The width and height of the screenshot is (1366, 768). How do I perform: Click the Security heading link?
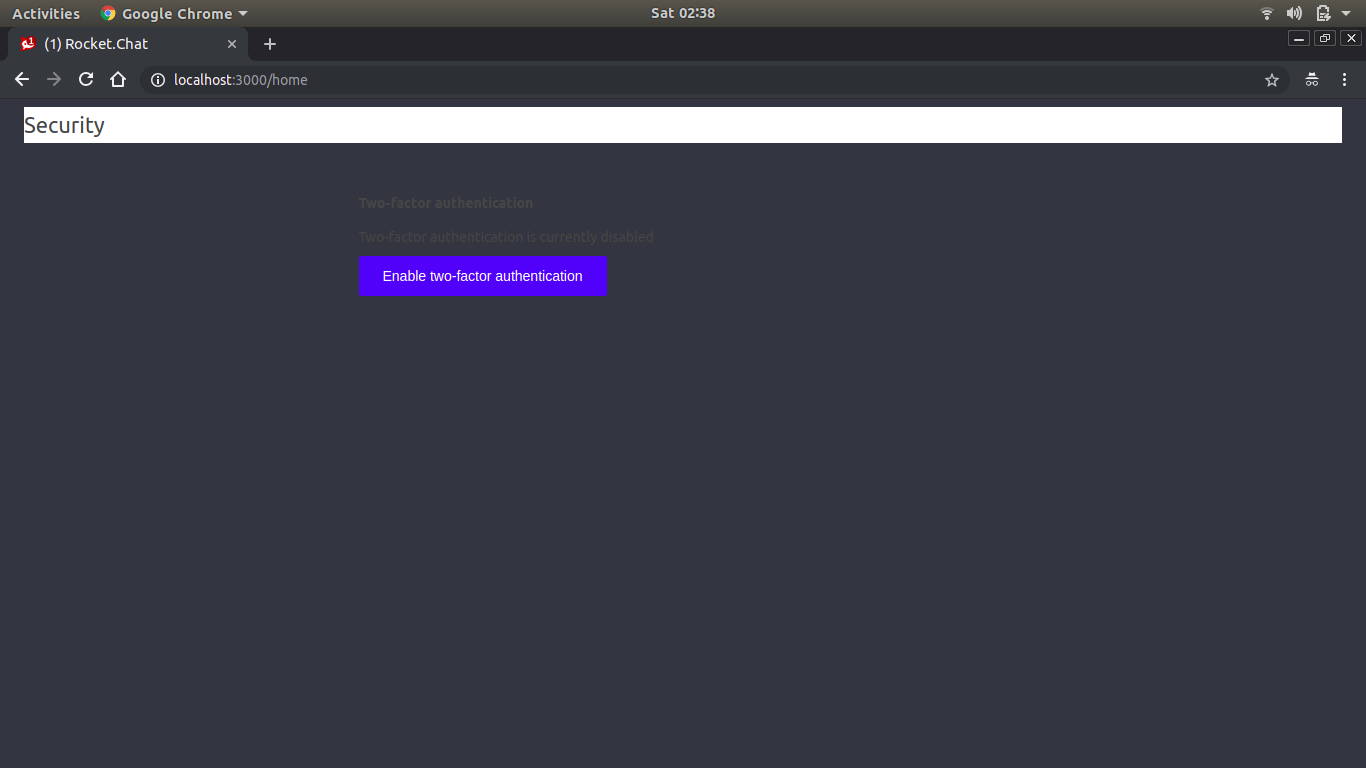pyautogui.click(x=64, y=125)
